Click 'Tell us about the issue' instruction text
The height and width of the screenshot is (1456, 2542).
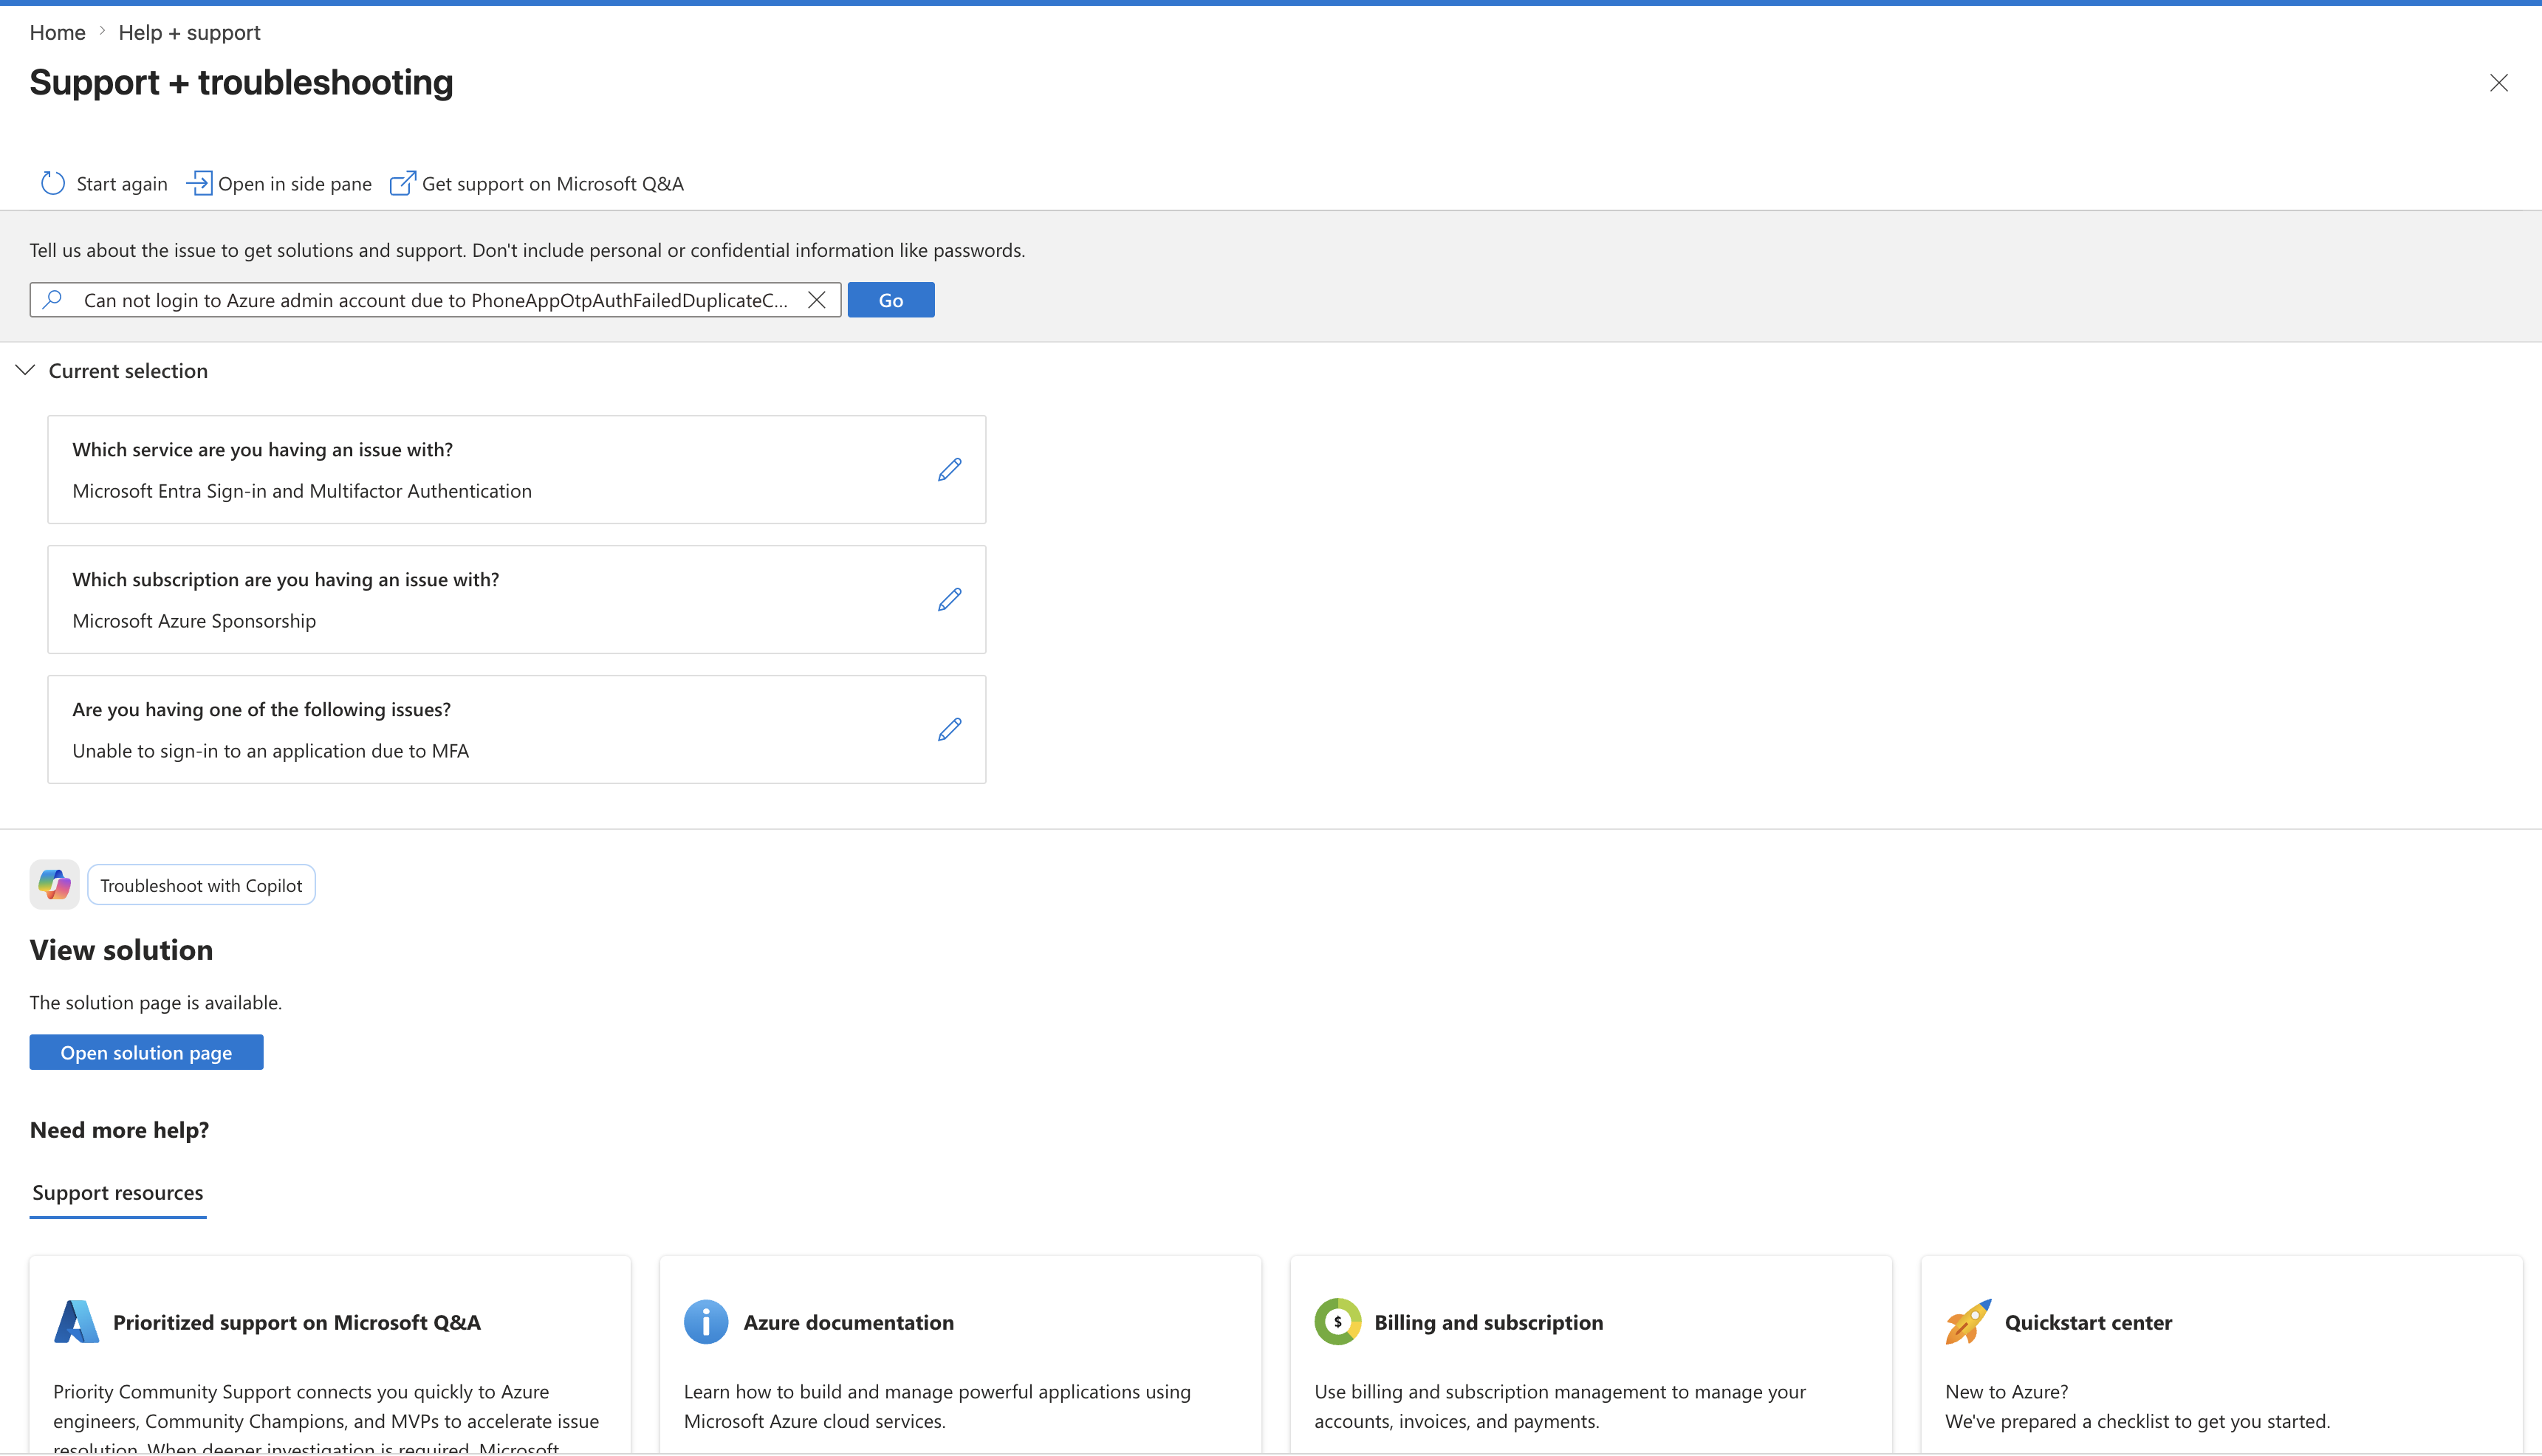[527, 250]
